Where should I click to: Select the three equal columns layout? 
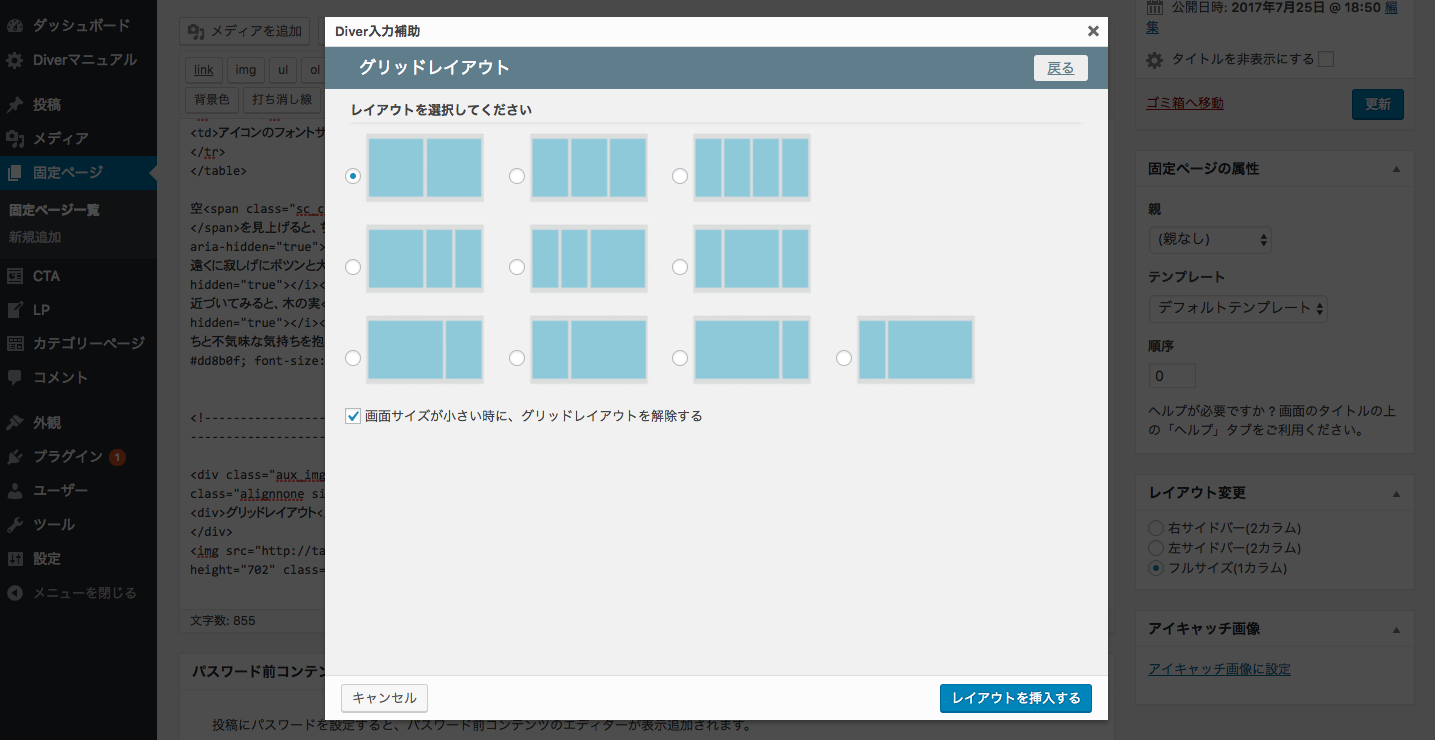point(517,176)
